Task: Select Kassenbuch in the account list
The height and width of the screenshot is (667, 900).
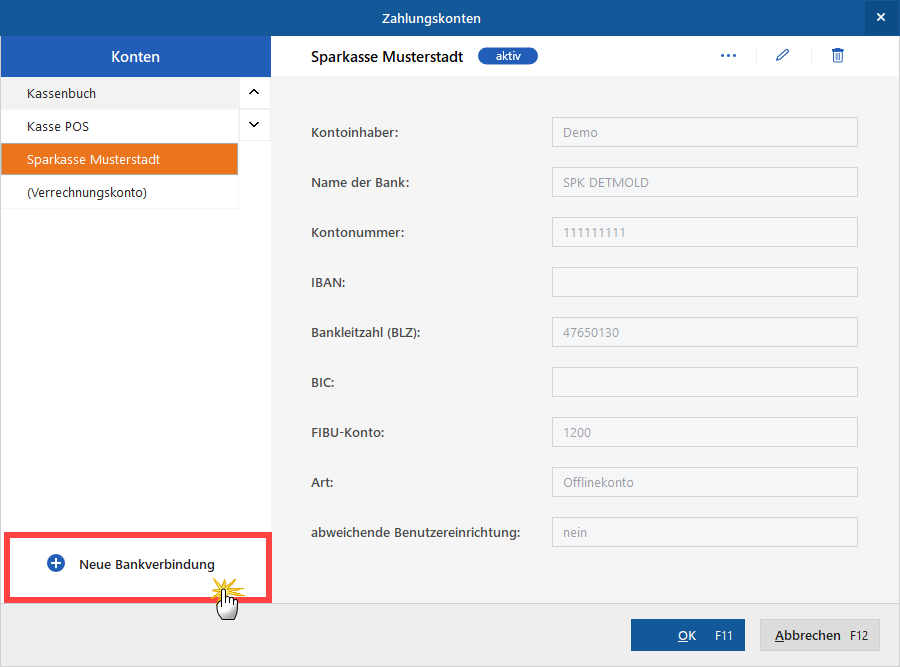Action: pyautogui.click(x=120, y=93)
